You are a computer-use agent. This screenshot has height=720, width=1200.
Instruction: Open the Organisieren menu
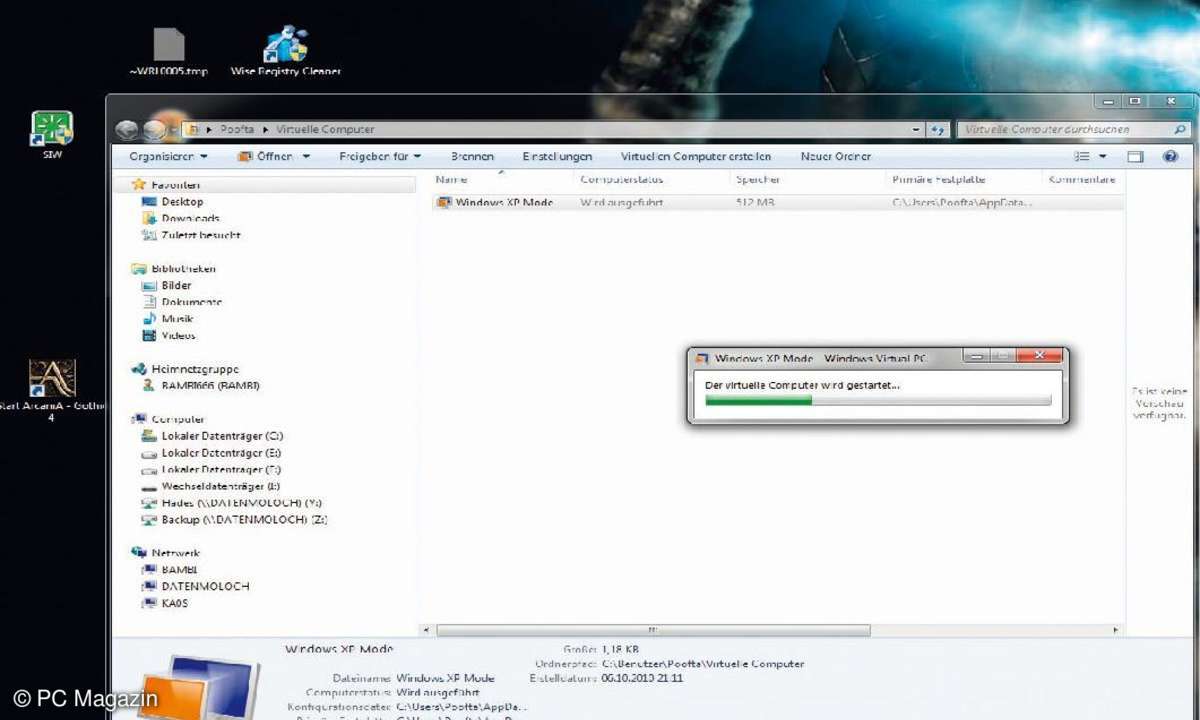(x=168, y=157)
